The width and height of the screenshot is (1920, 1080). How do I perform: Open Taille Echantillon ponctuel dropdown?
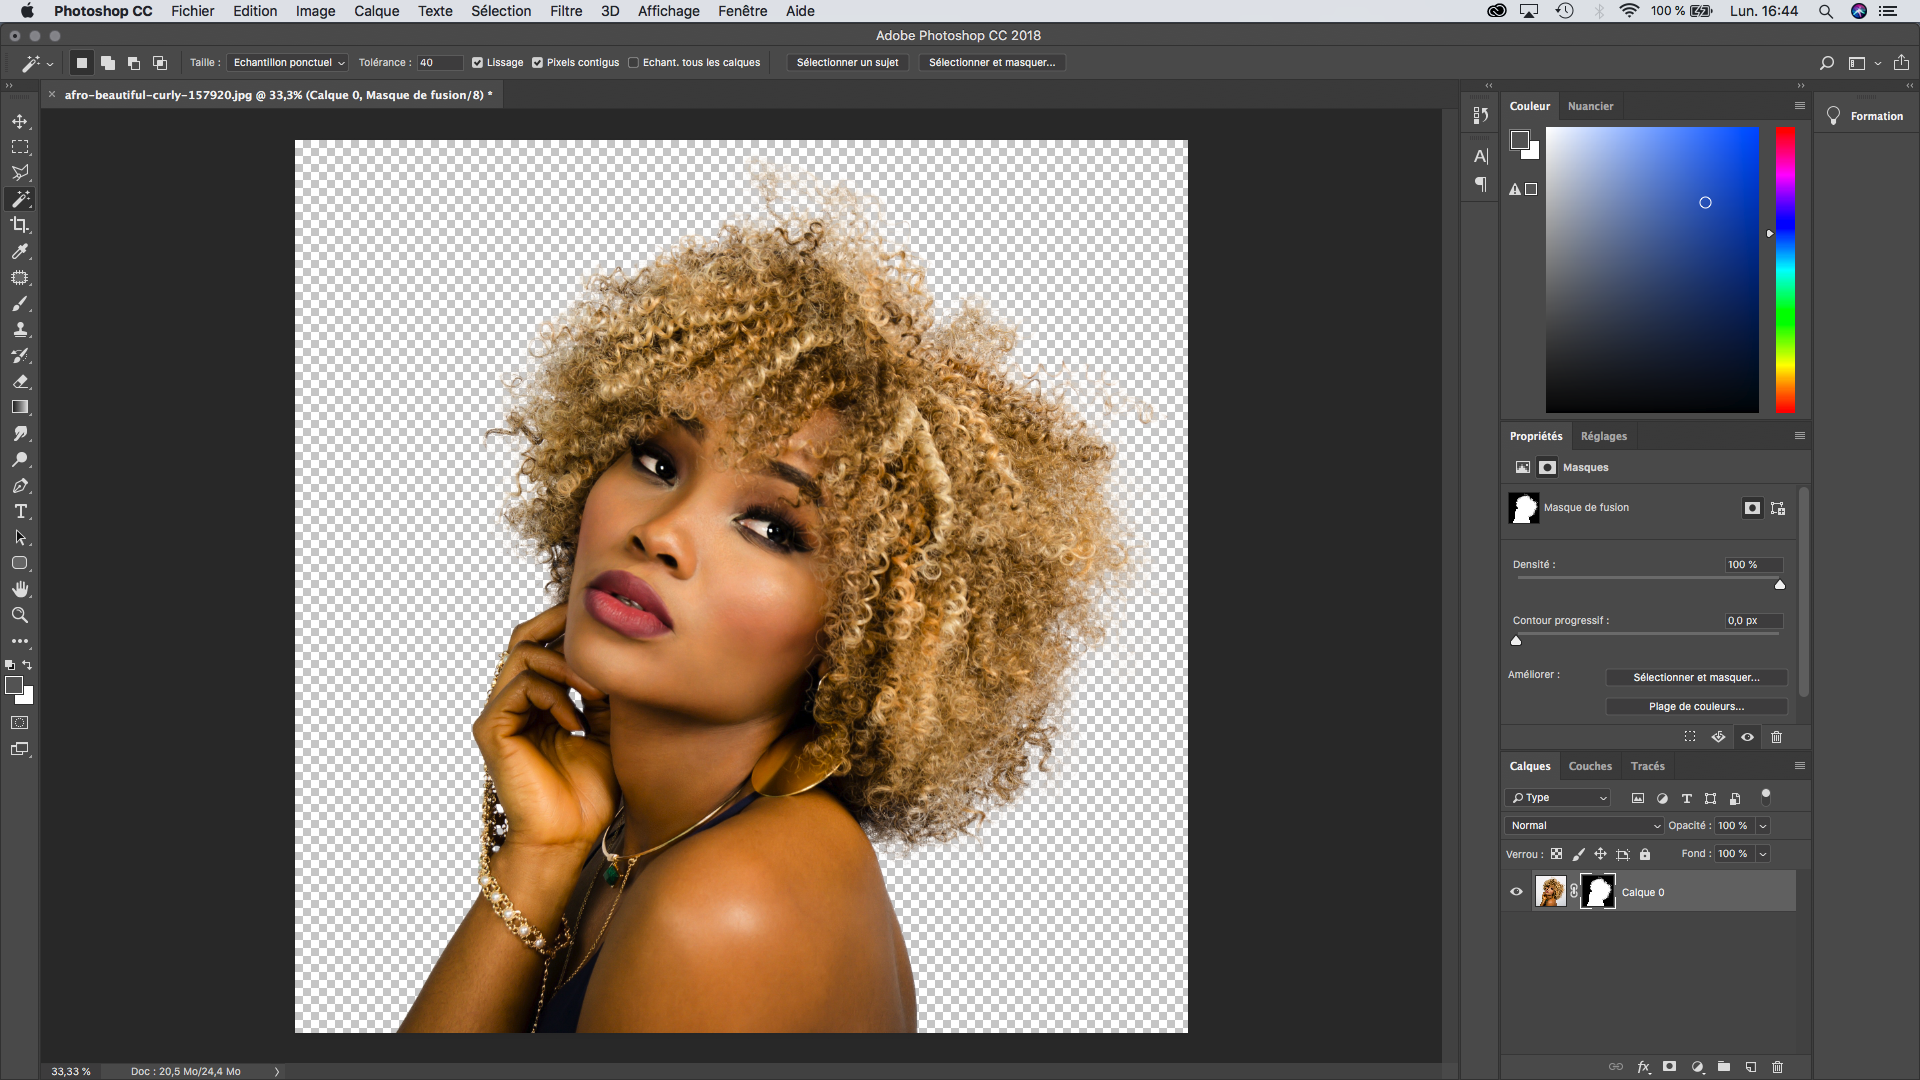pos(288,62)
